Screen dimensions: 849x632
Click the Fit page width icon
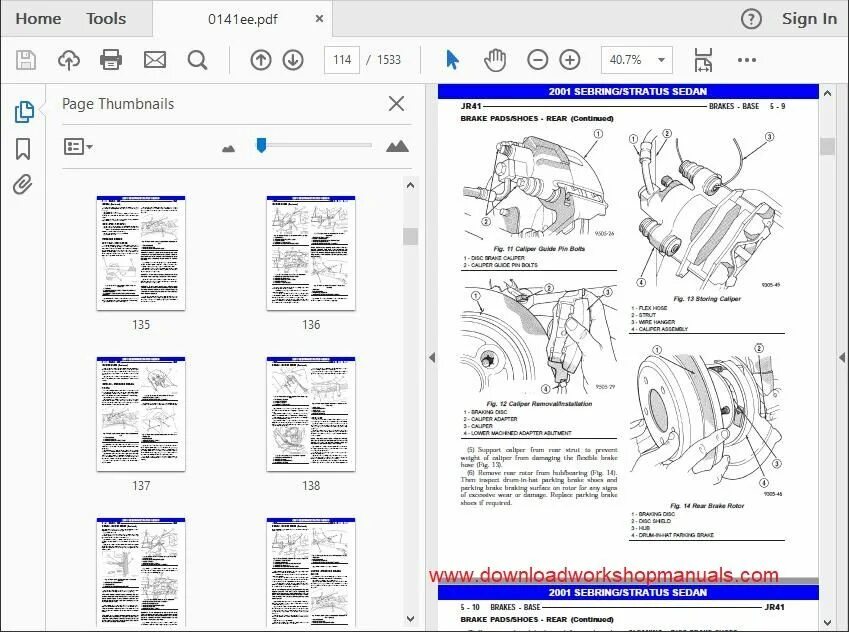703,60
